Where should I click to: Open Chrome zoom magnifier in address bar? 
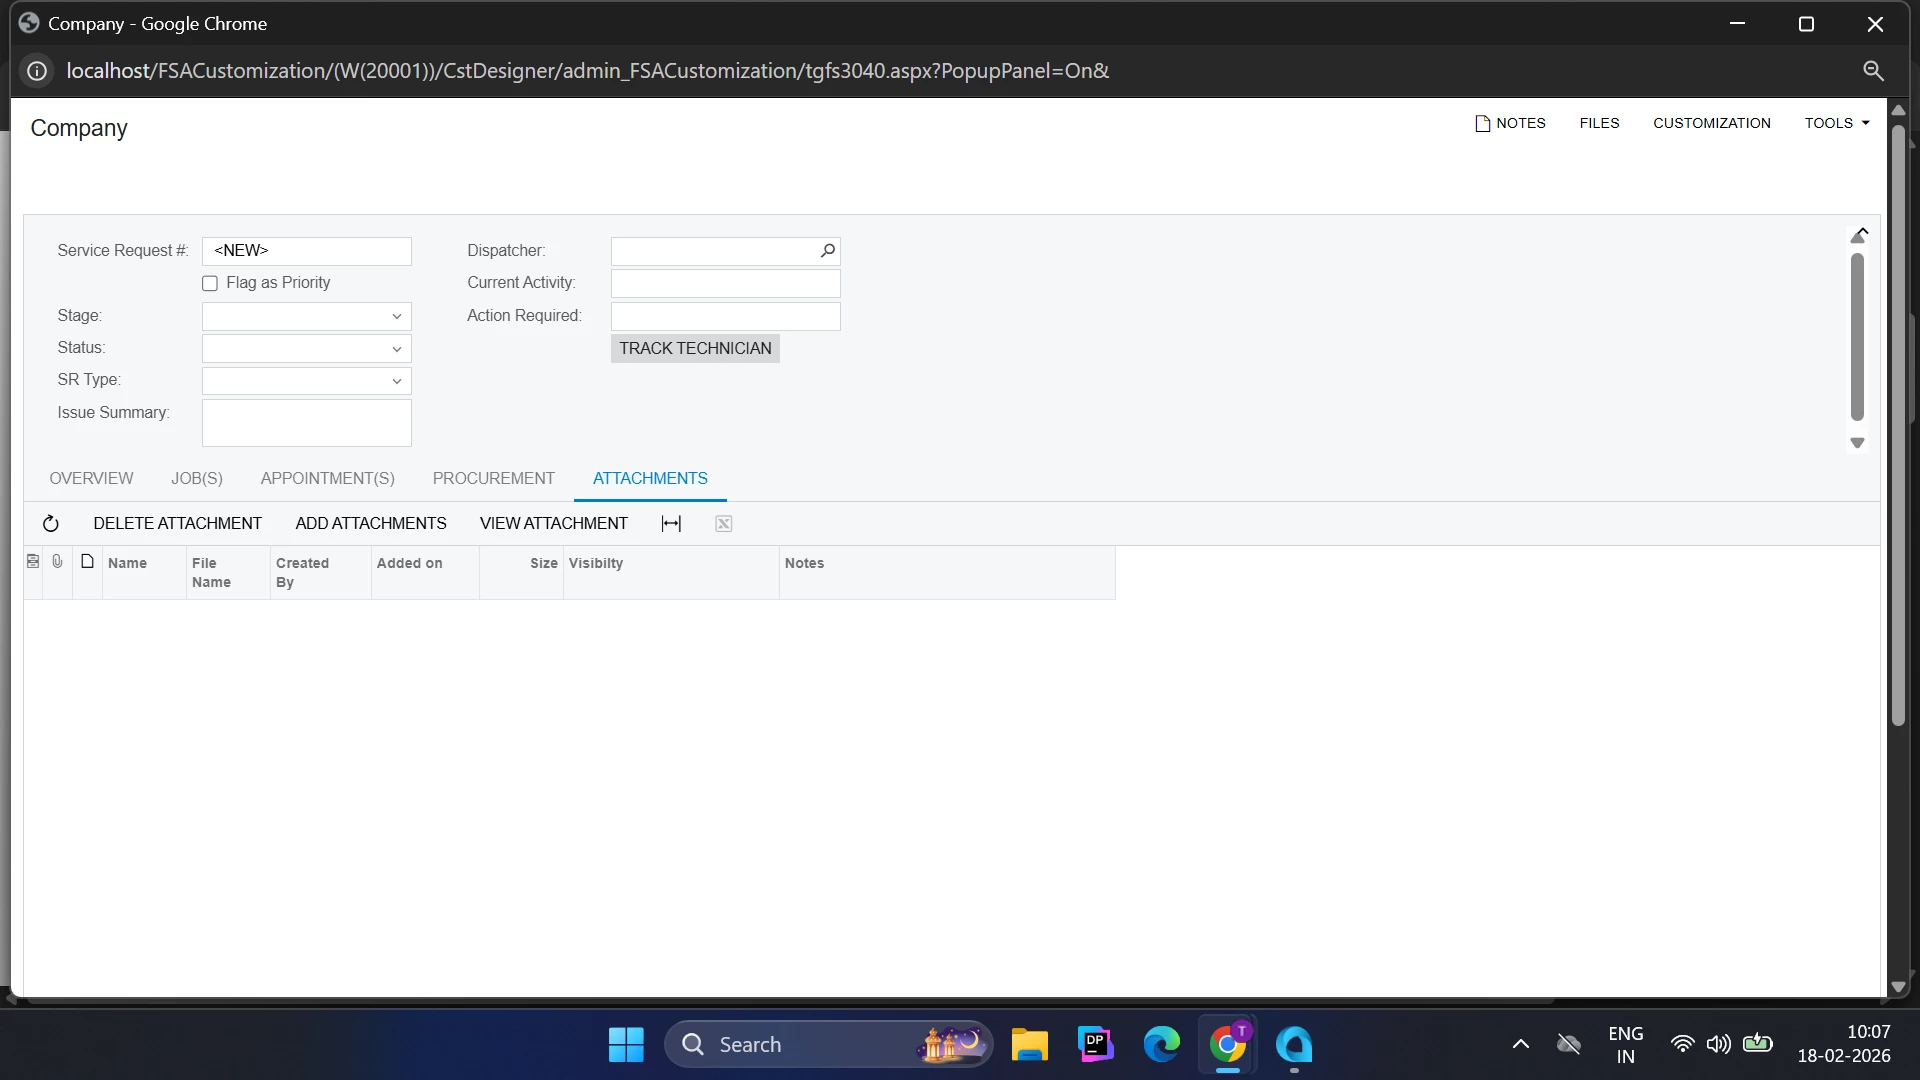tap(1873, 71)
